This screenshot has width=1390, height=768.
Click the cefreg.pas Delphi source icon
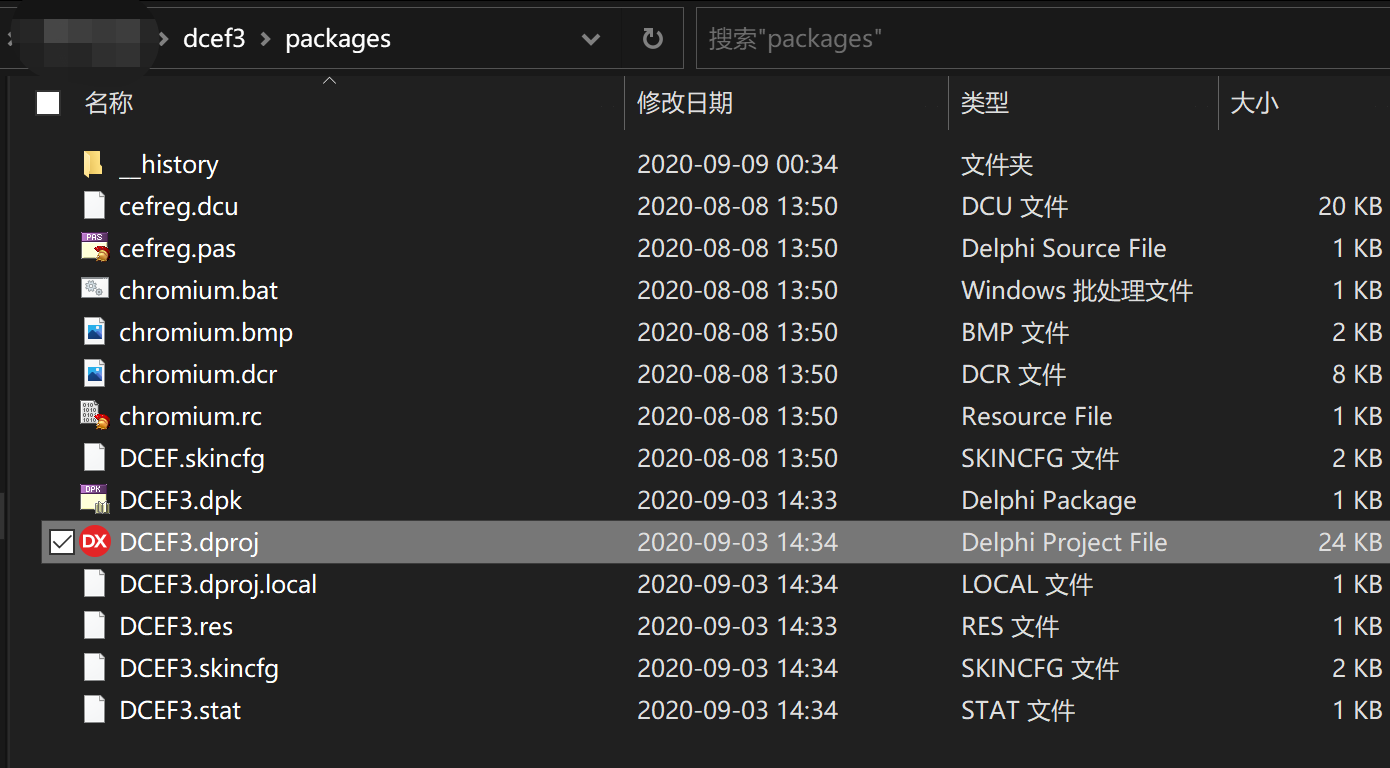94,248
